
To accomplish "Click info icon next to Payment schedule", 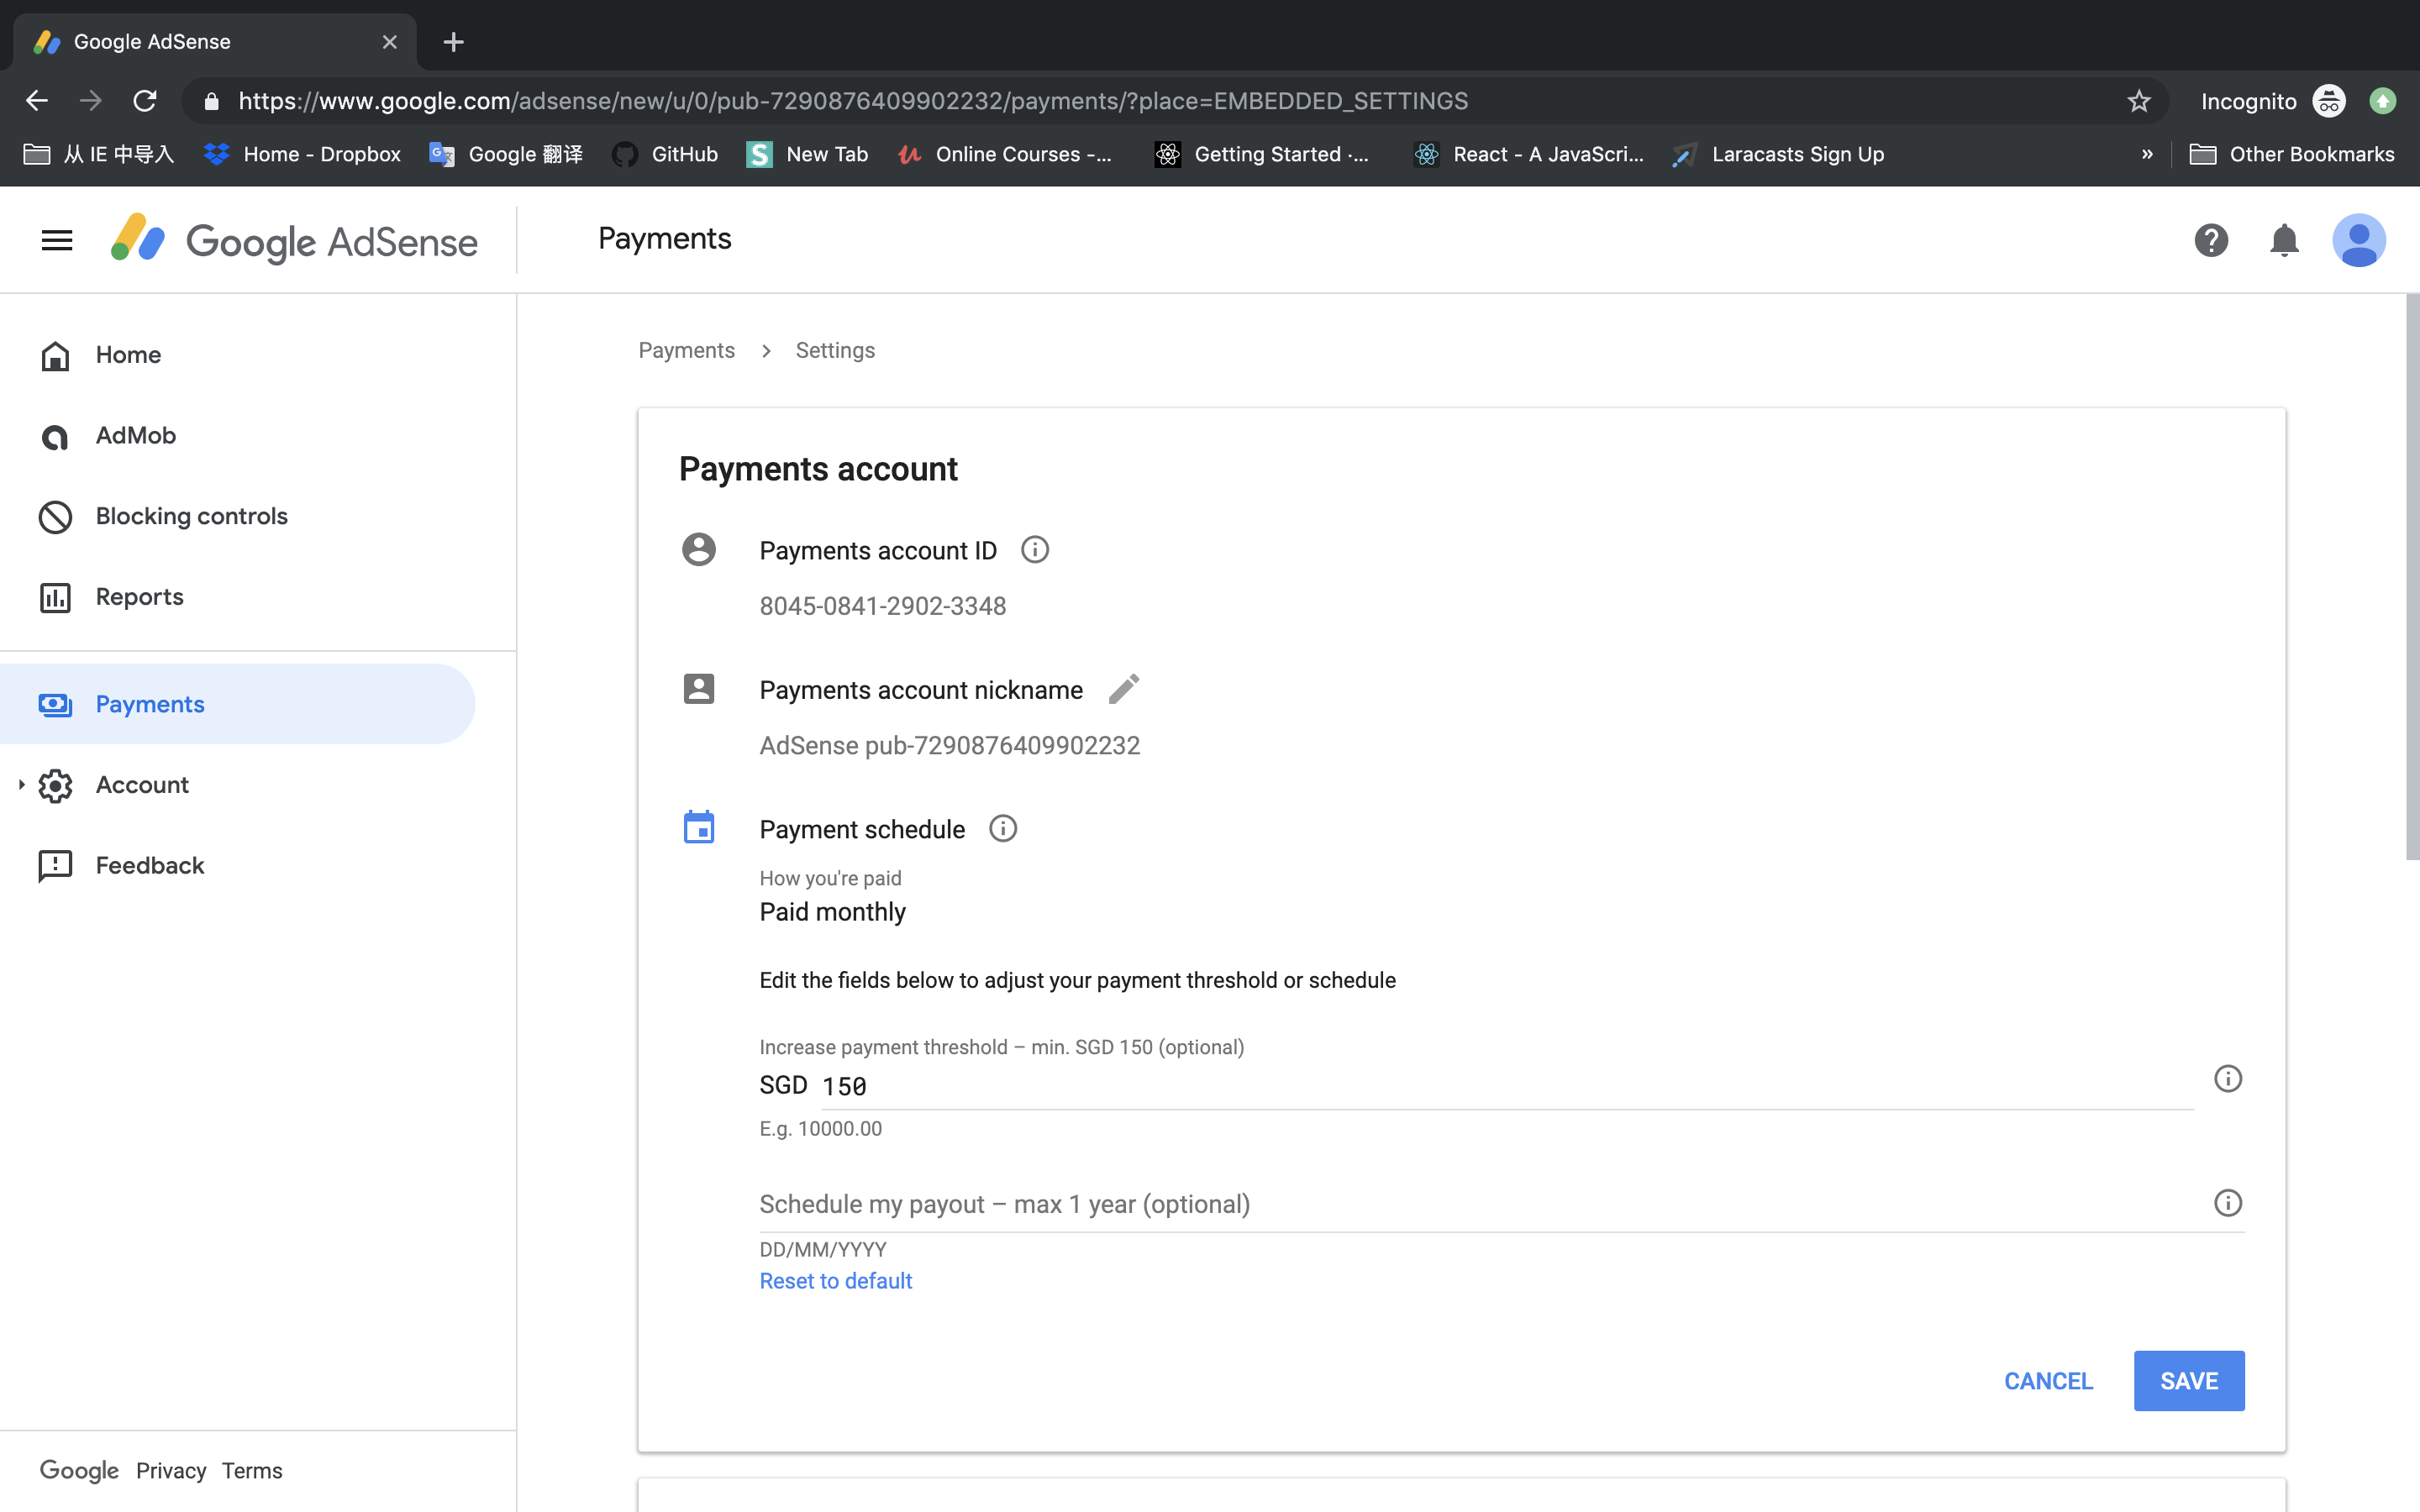I will tap(1003, 829).
